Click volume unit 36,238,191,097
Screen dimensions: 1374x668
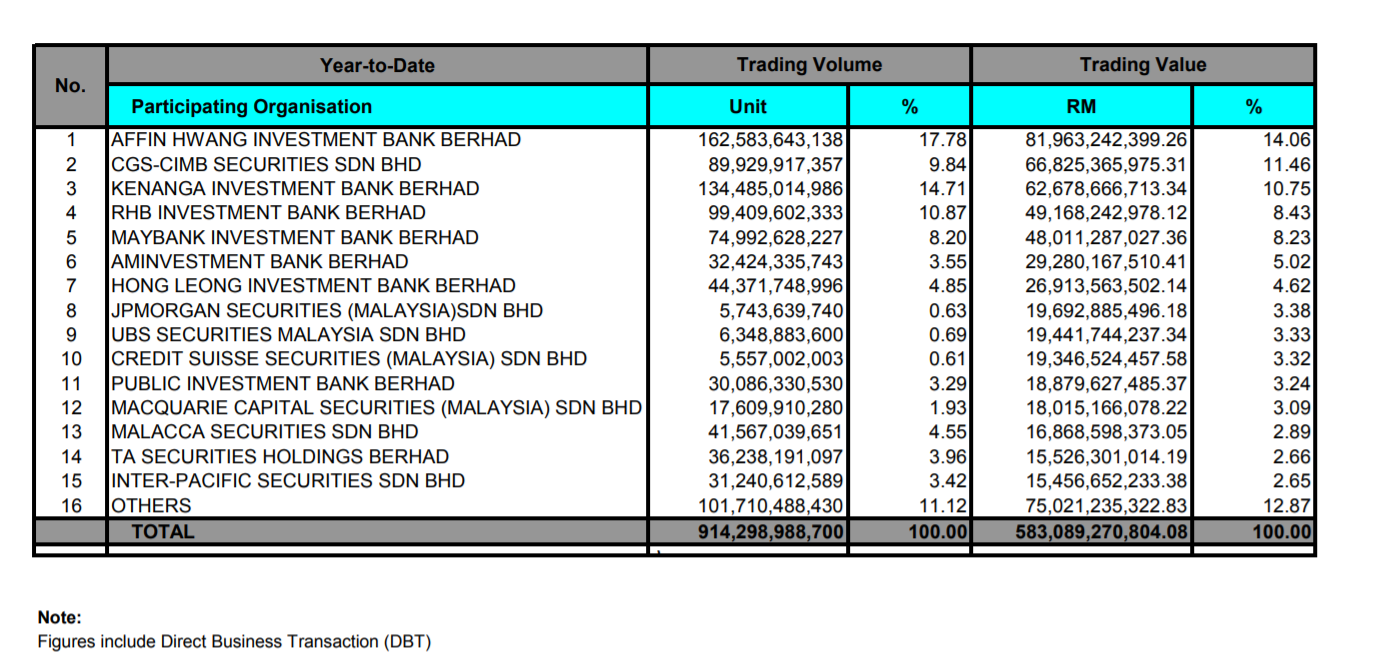776,456
